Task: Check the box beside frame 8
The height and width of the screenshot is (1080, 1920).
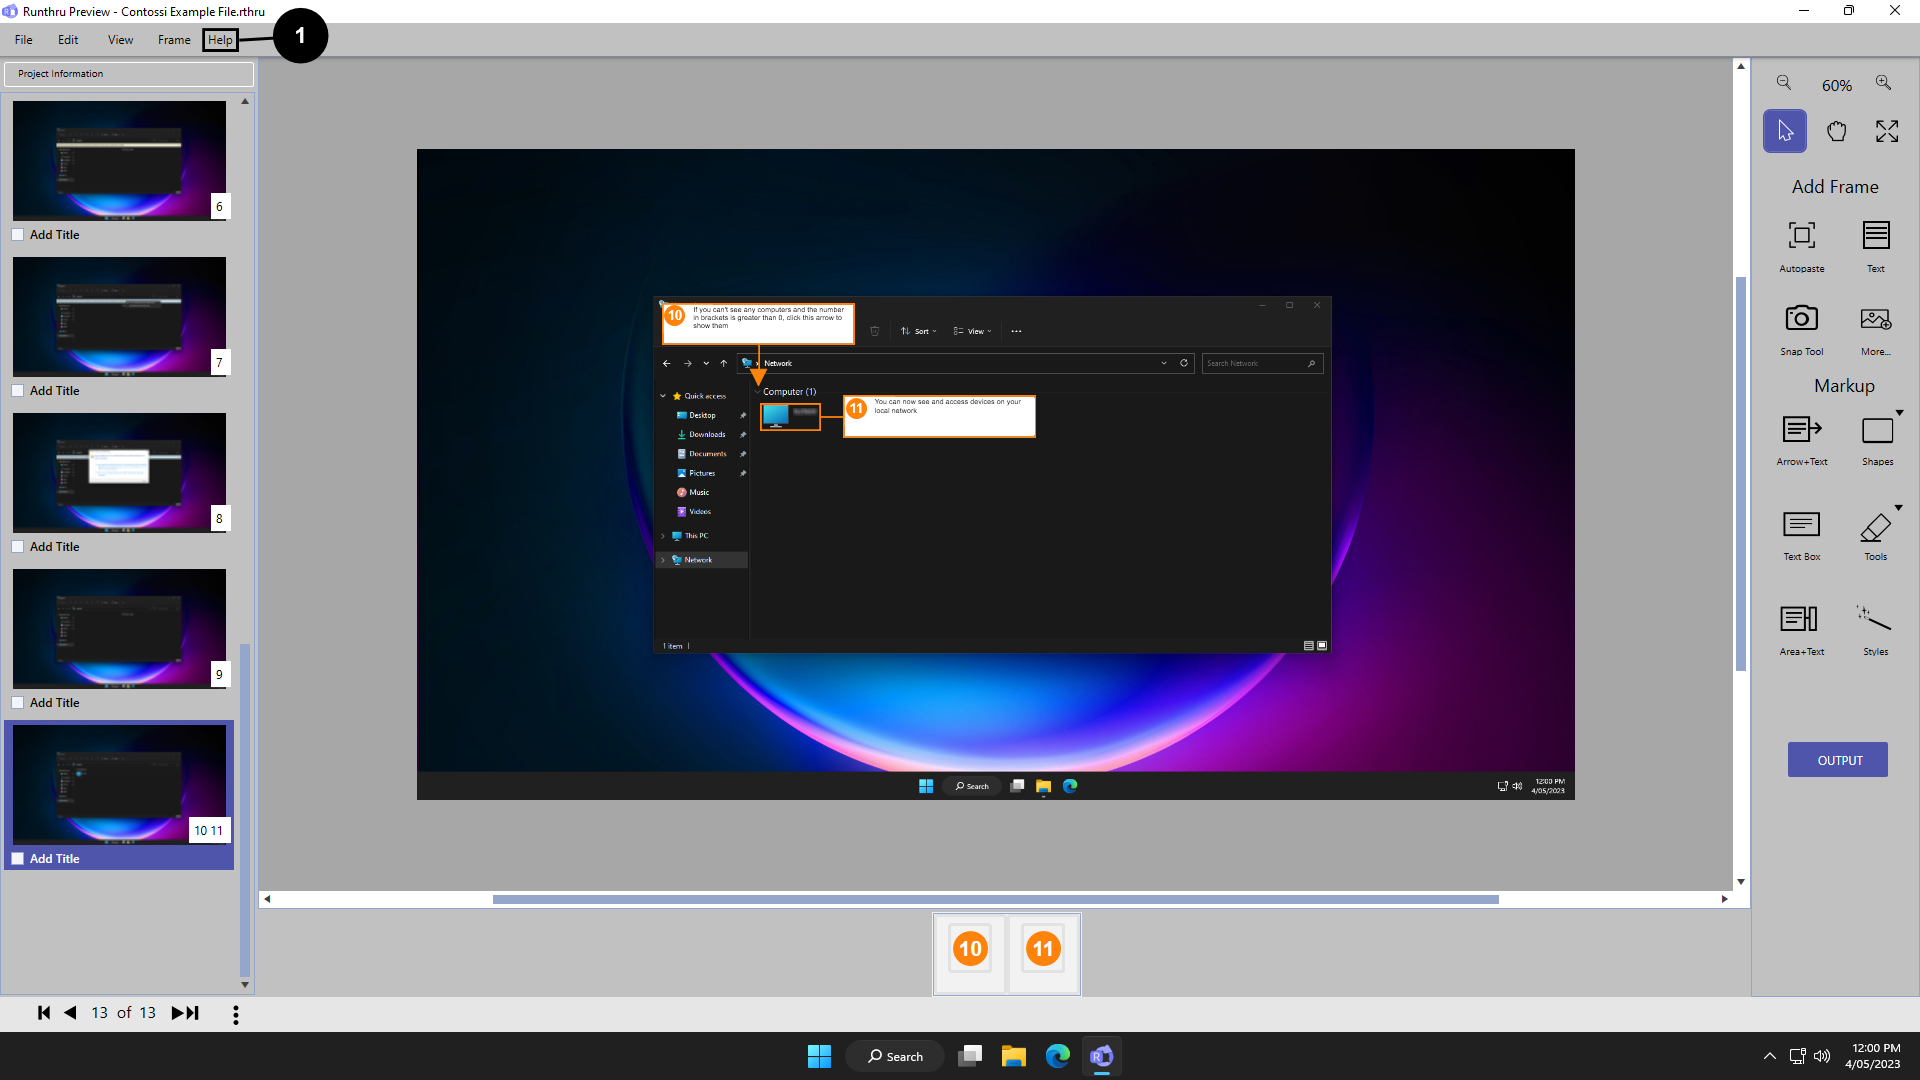Action: pyautogui.click(x=18, y=547)
